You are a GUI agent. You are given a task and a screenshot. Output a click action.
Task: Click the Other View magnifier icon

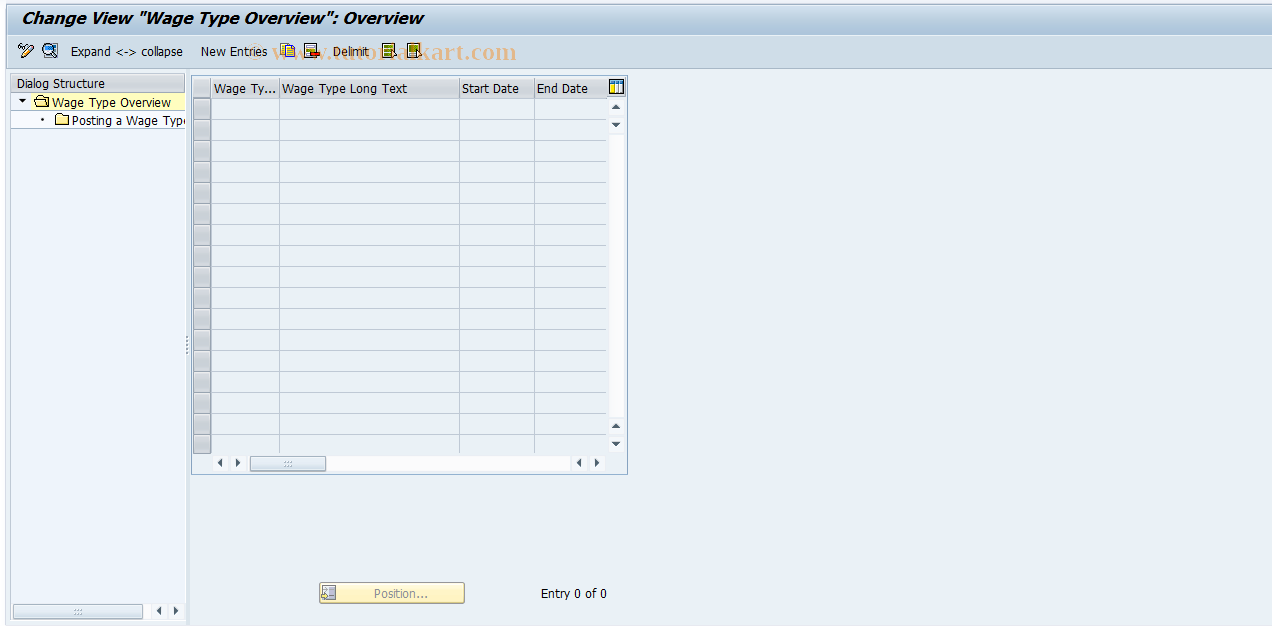pos(50,51)
